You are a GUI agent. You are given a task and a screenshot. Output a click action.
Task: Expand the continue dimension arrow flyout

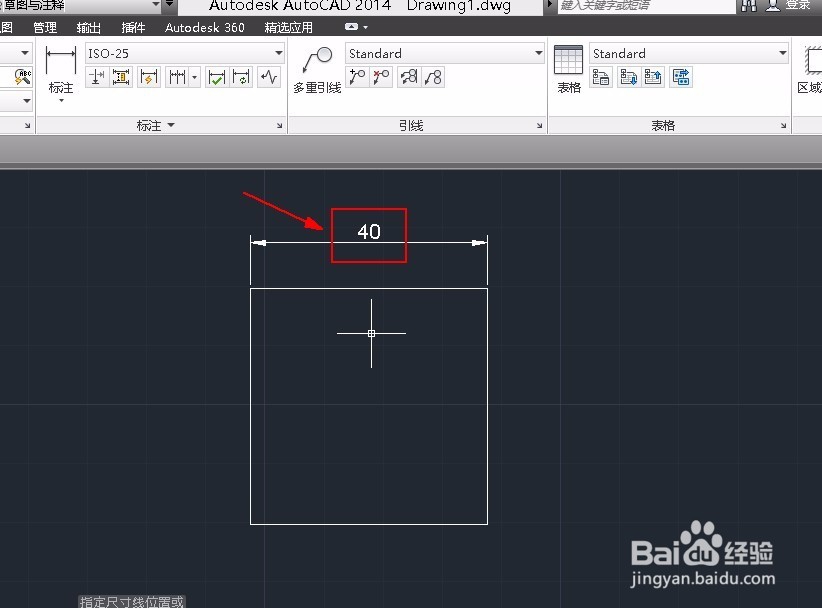click(194, 78)
